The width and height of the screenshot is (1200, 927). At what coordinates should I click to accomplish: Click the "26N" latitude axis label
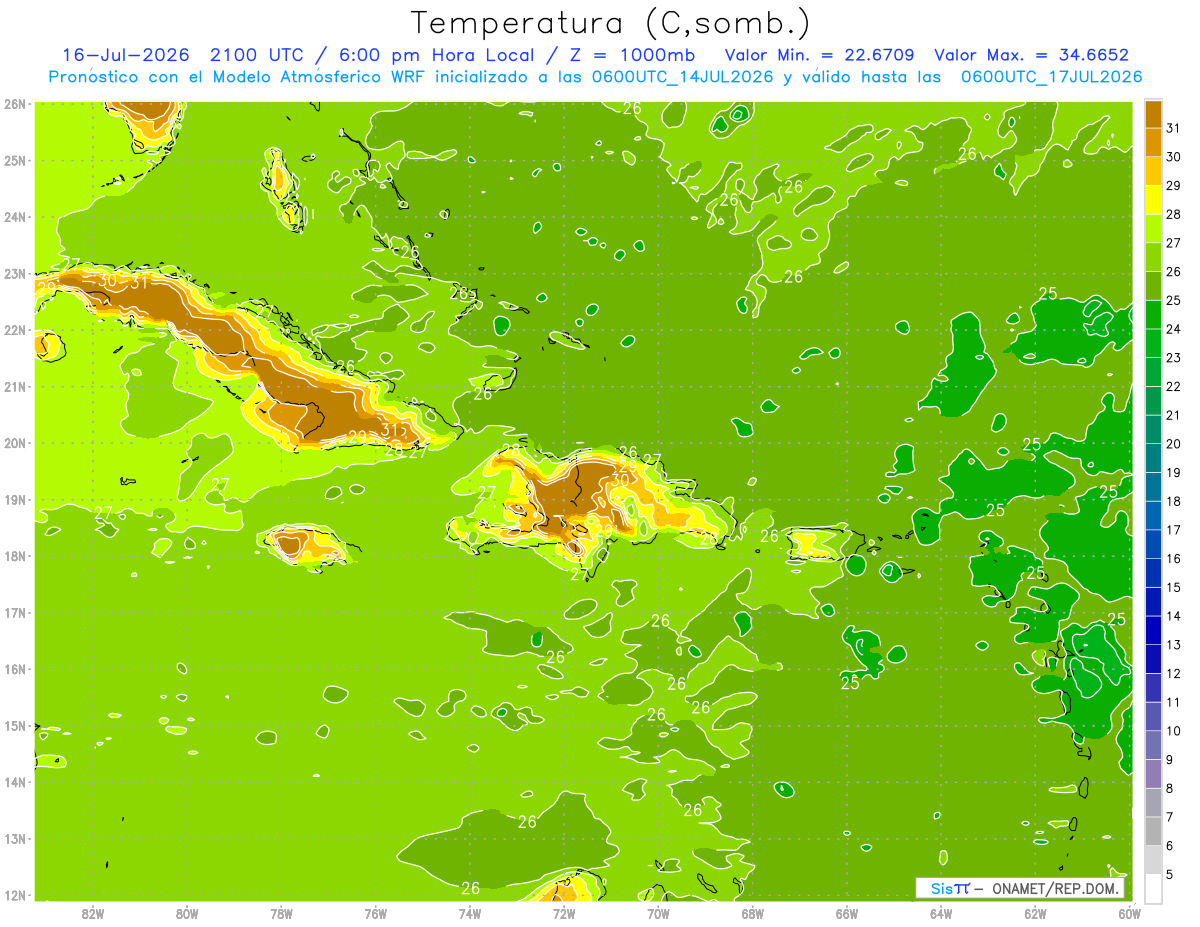pos(14,104)
